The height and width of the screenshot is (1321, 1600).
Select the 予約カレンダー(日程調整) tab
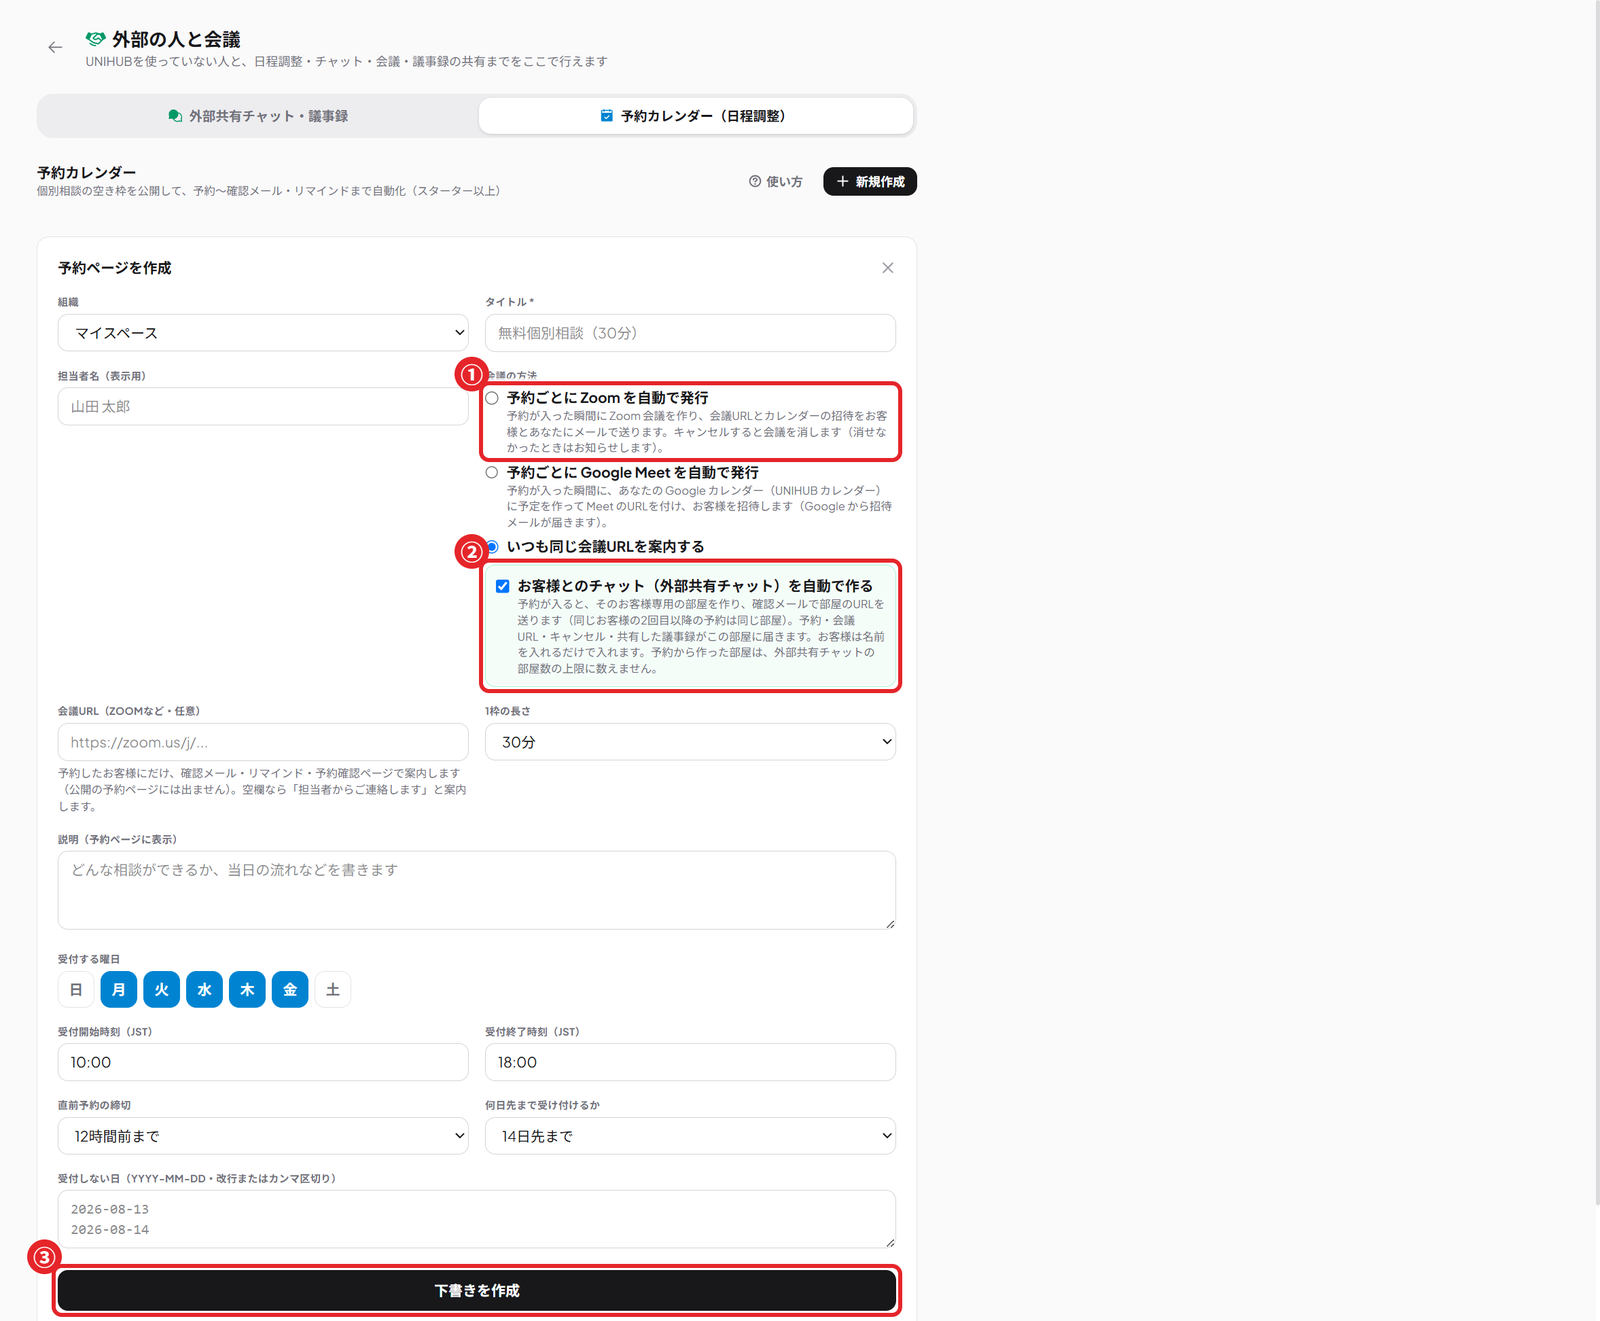(x=696, y=116)
